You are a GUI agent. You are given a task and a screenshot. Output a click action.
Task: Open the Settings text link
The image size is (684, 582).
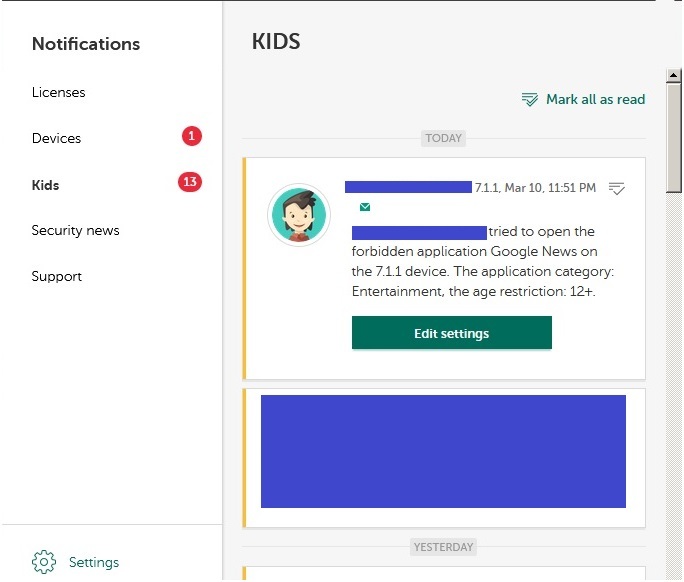94,562
